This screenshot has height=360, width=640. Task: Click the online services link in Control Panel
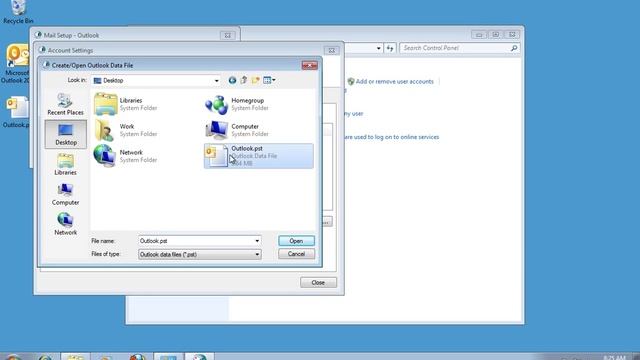coord(391,137)
